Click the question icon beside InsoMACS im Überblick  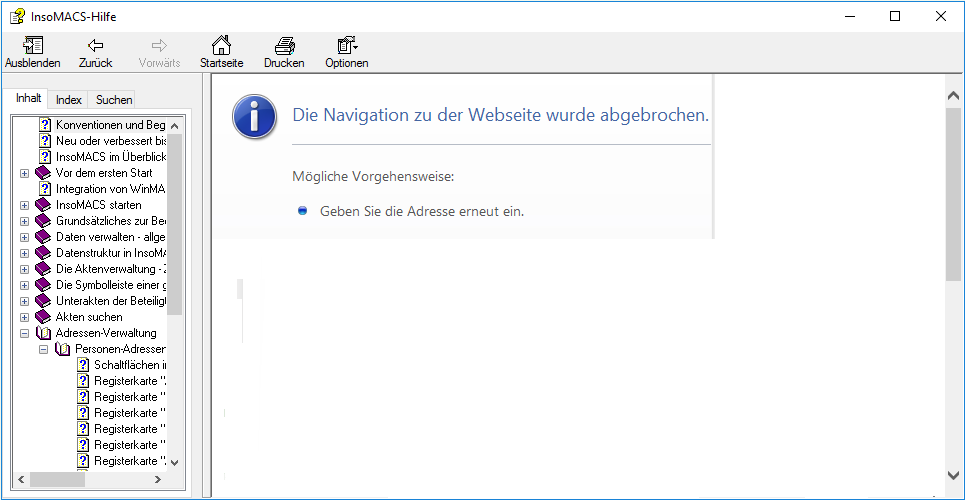45,157
